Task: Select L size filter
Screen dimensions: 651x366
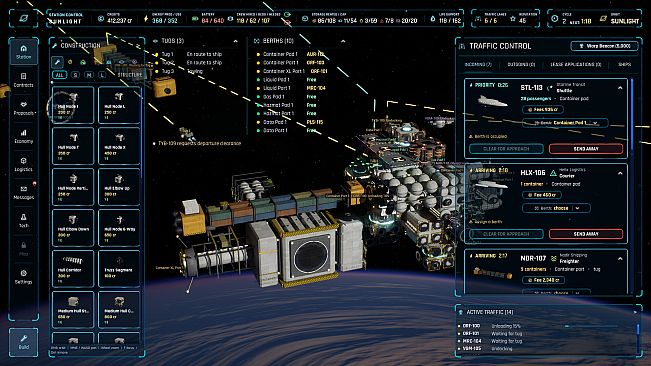Action: (x=102, y=75)
